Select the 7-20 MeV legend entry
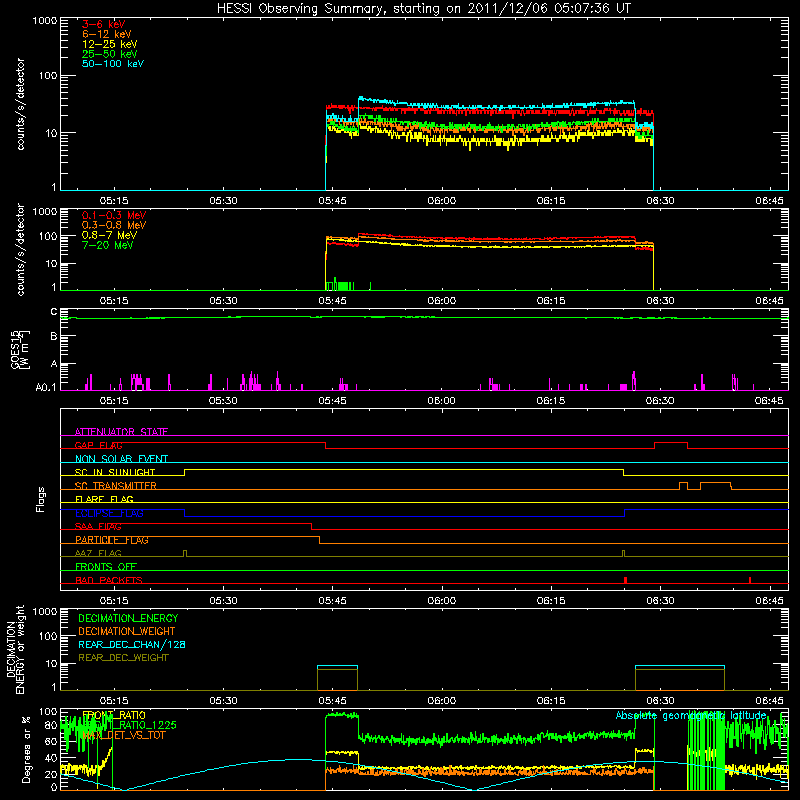The height and width of the screenshot is (800, 800). click(x=108, y=245)
